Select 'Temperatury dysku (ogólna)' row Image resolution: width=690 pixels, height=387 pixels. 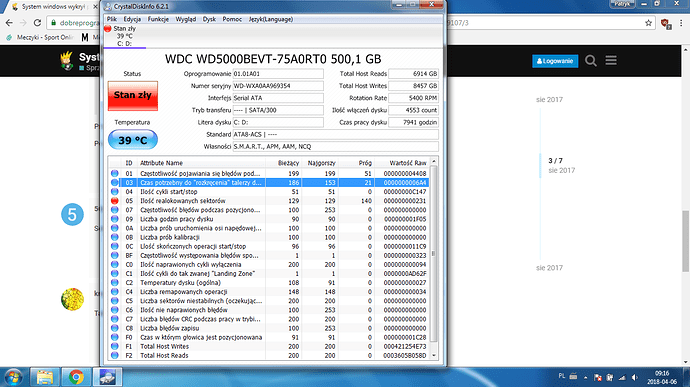(x=269, y=283)
